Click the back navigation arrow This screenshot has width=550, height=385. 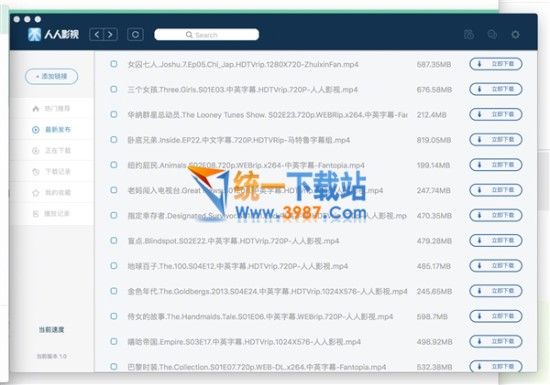pyautogui.click(x=97, y=34)
